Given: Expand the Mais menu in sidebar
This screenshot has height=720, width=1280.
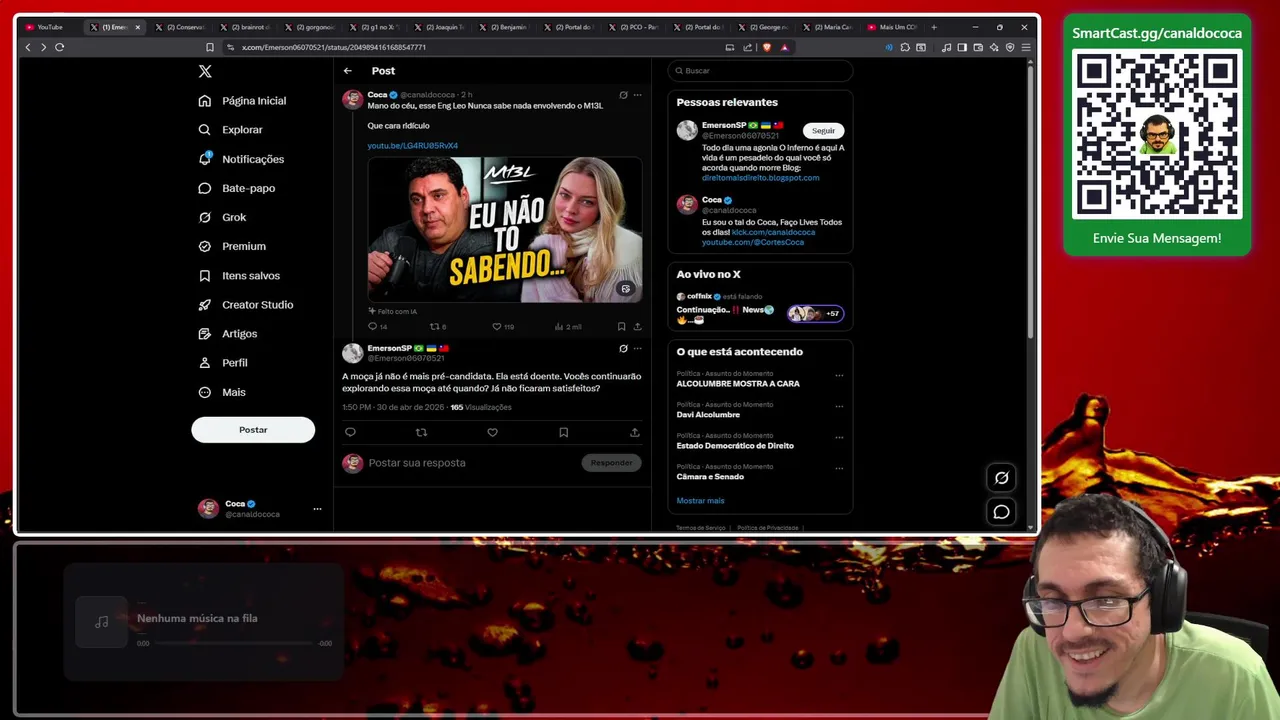Looking at the screenshot, I should pos(221,392).
